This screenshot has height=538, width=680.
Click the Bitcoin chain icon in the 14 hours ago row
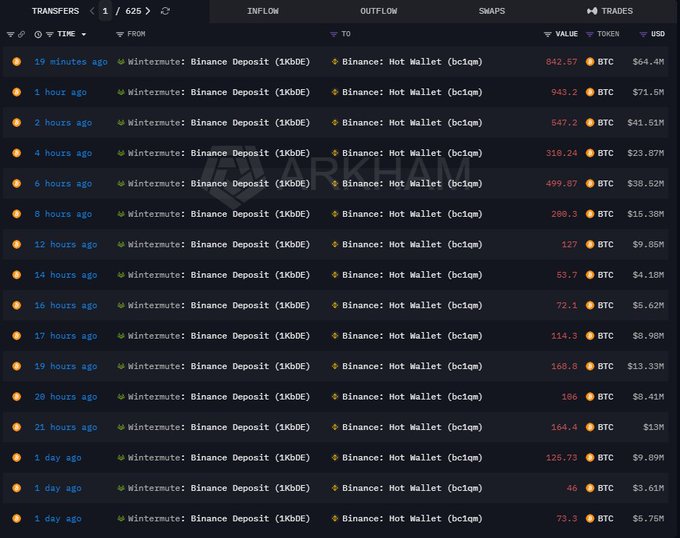click(x=16, y=275)
